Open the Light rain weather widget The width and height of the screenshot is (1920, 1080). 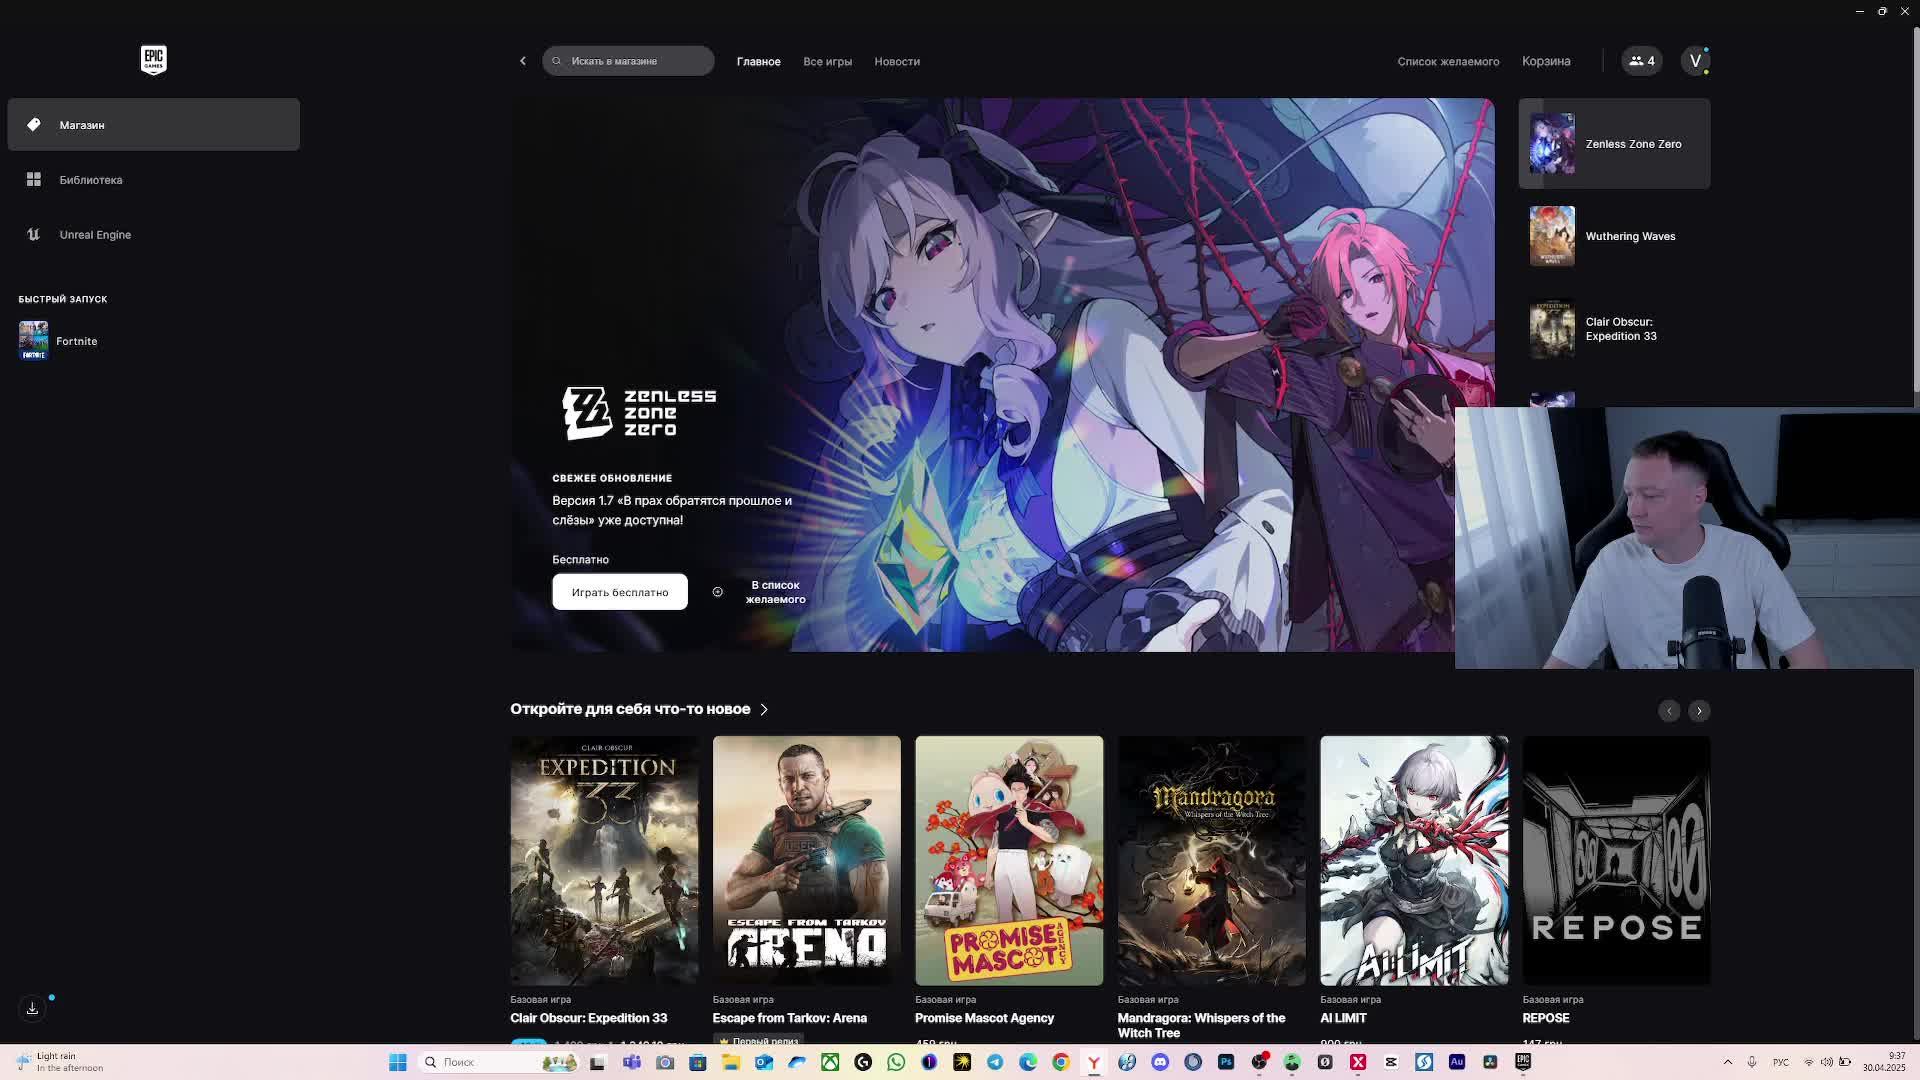coord(62,1062)
